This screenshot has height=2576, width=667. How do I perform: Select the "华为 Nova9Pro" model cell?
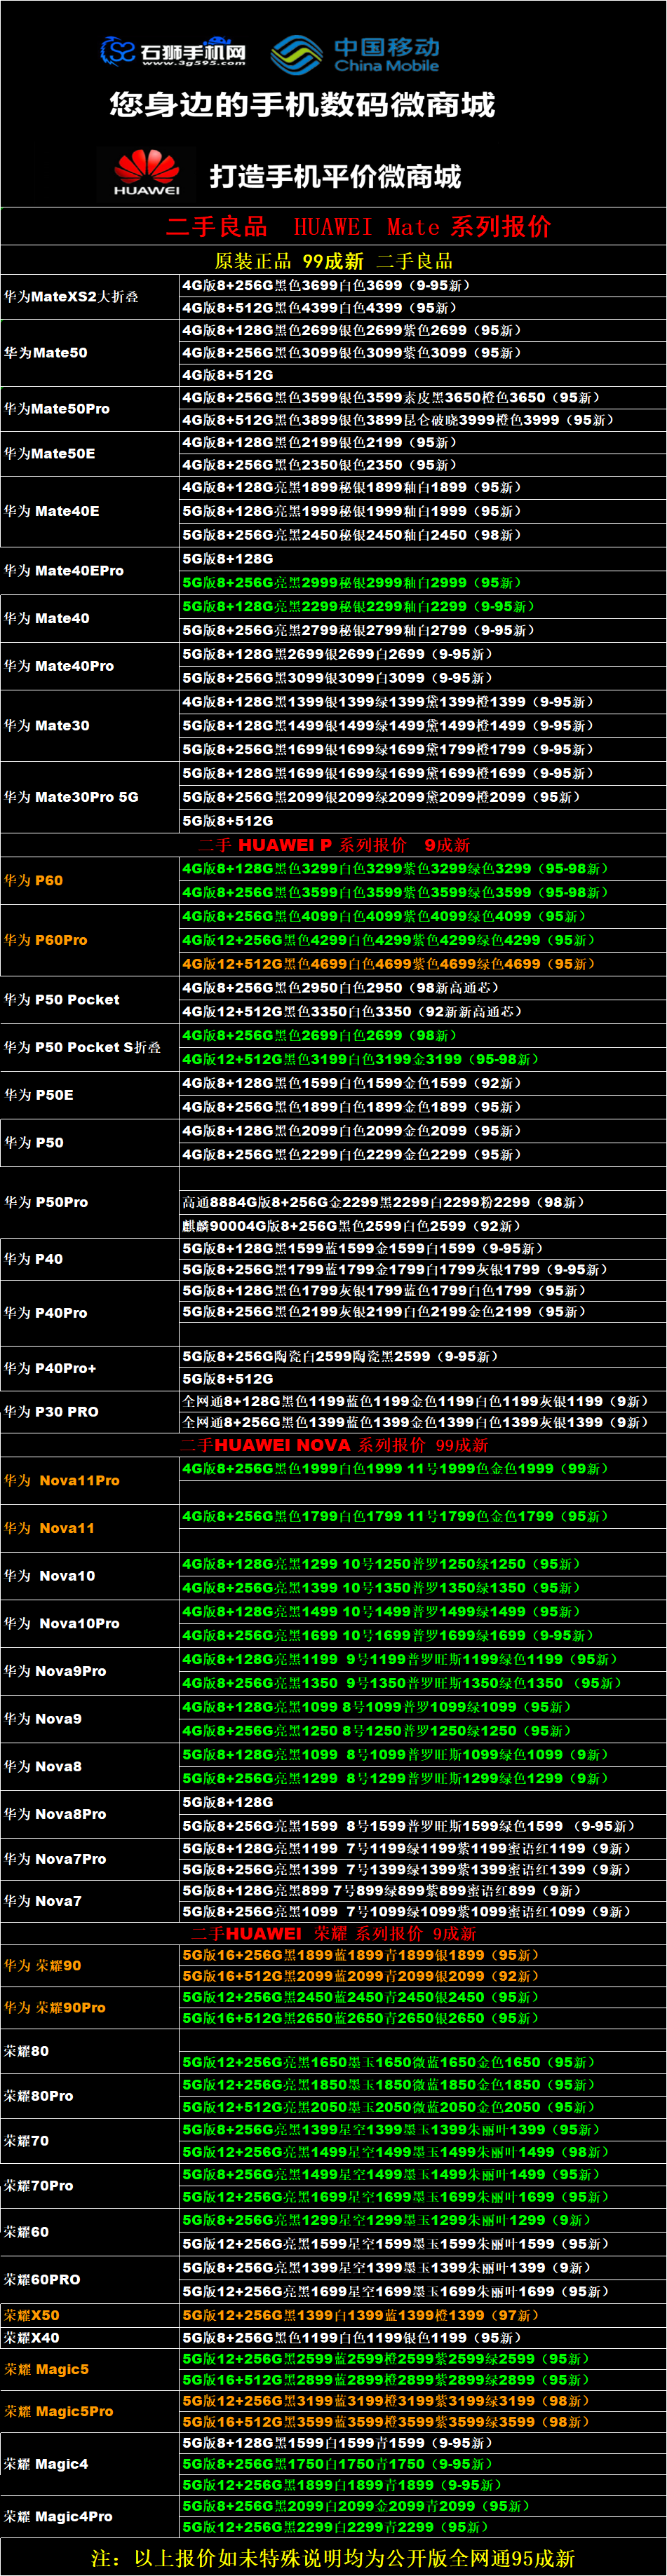(90, 1671)
